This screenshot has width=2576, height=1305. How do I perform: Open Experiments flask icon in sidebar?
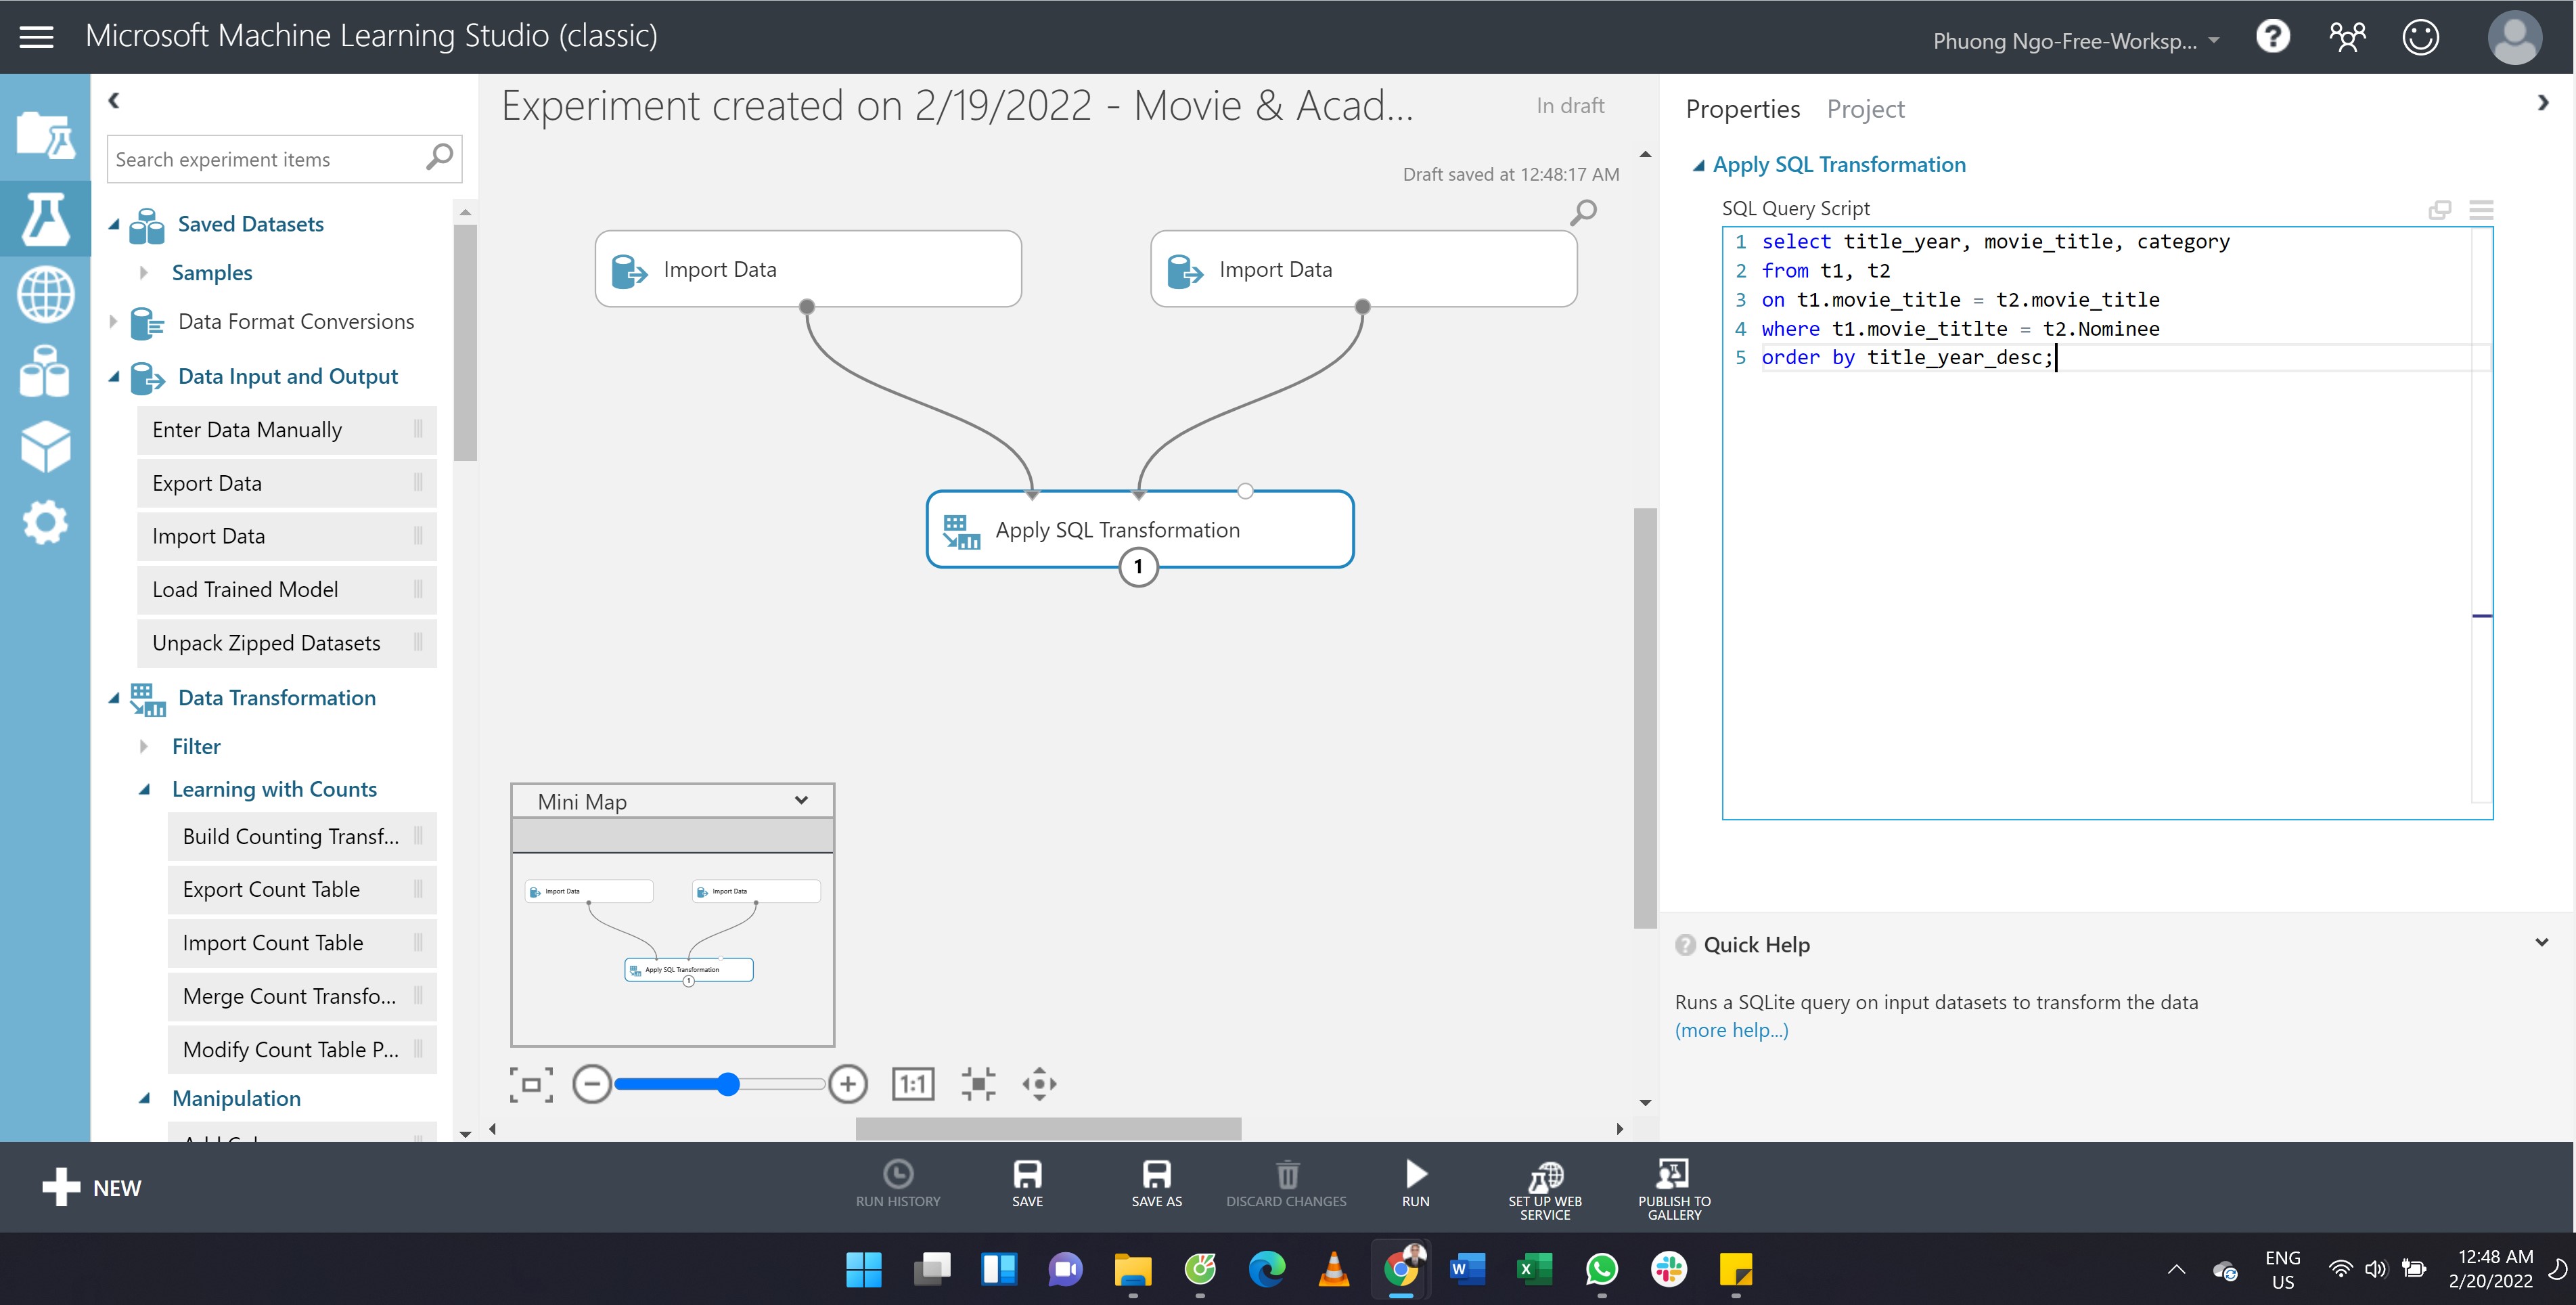pos(45,219)
